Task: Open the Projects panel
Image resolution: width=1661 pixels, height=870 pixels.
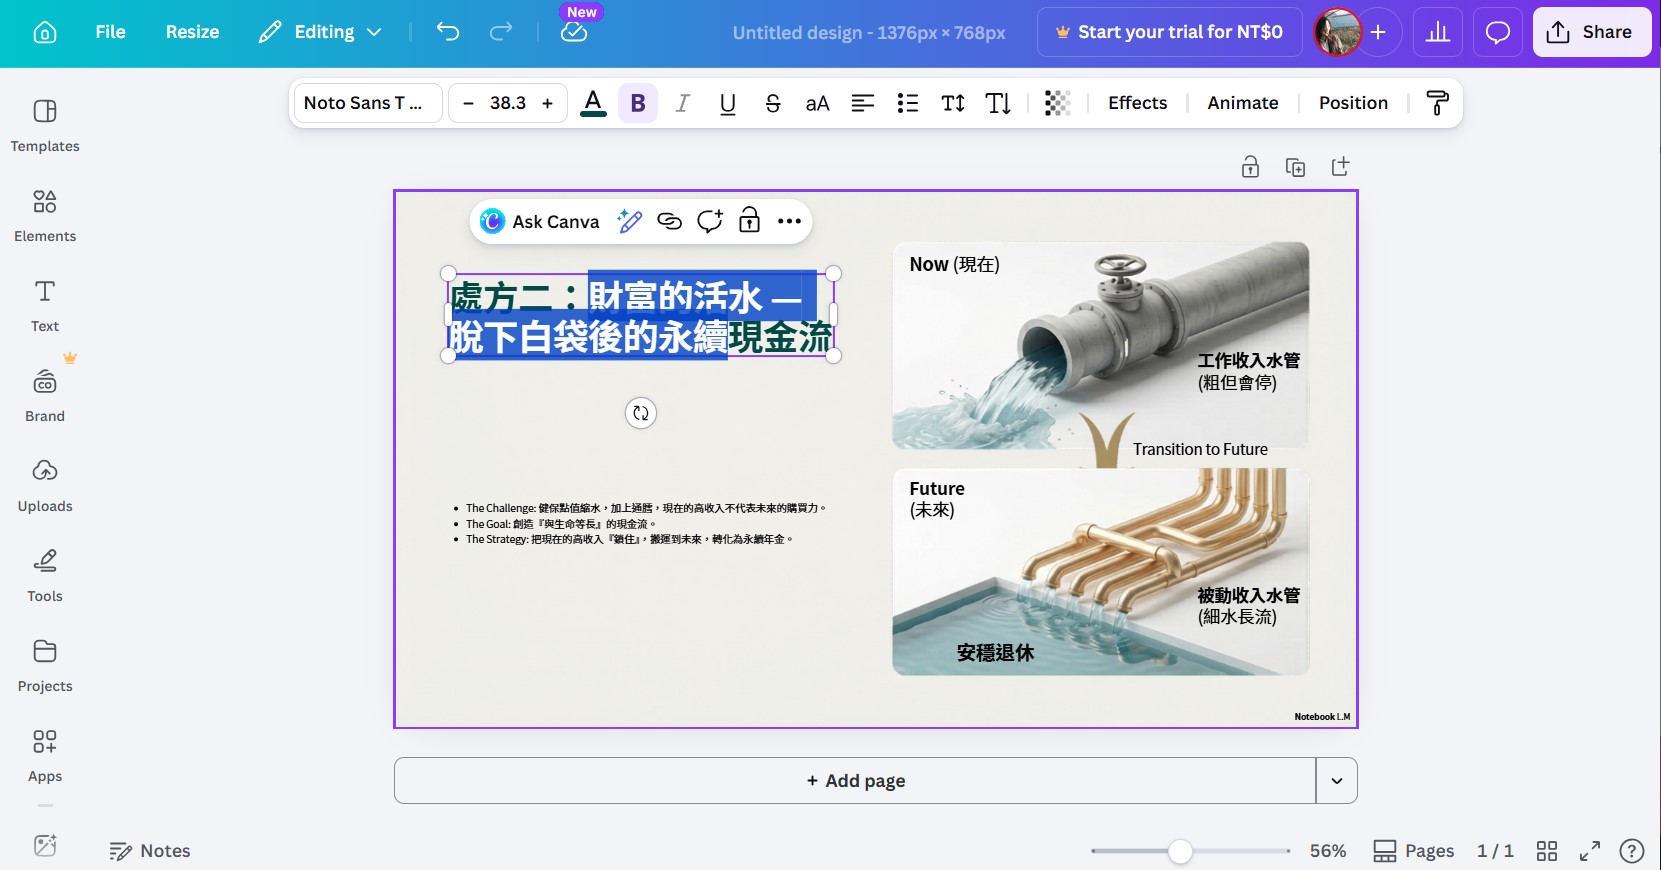Action: tap(45, 665)
